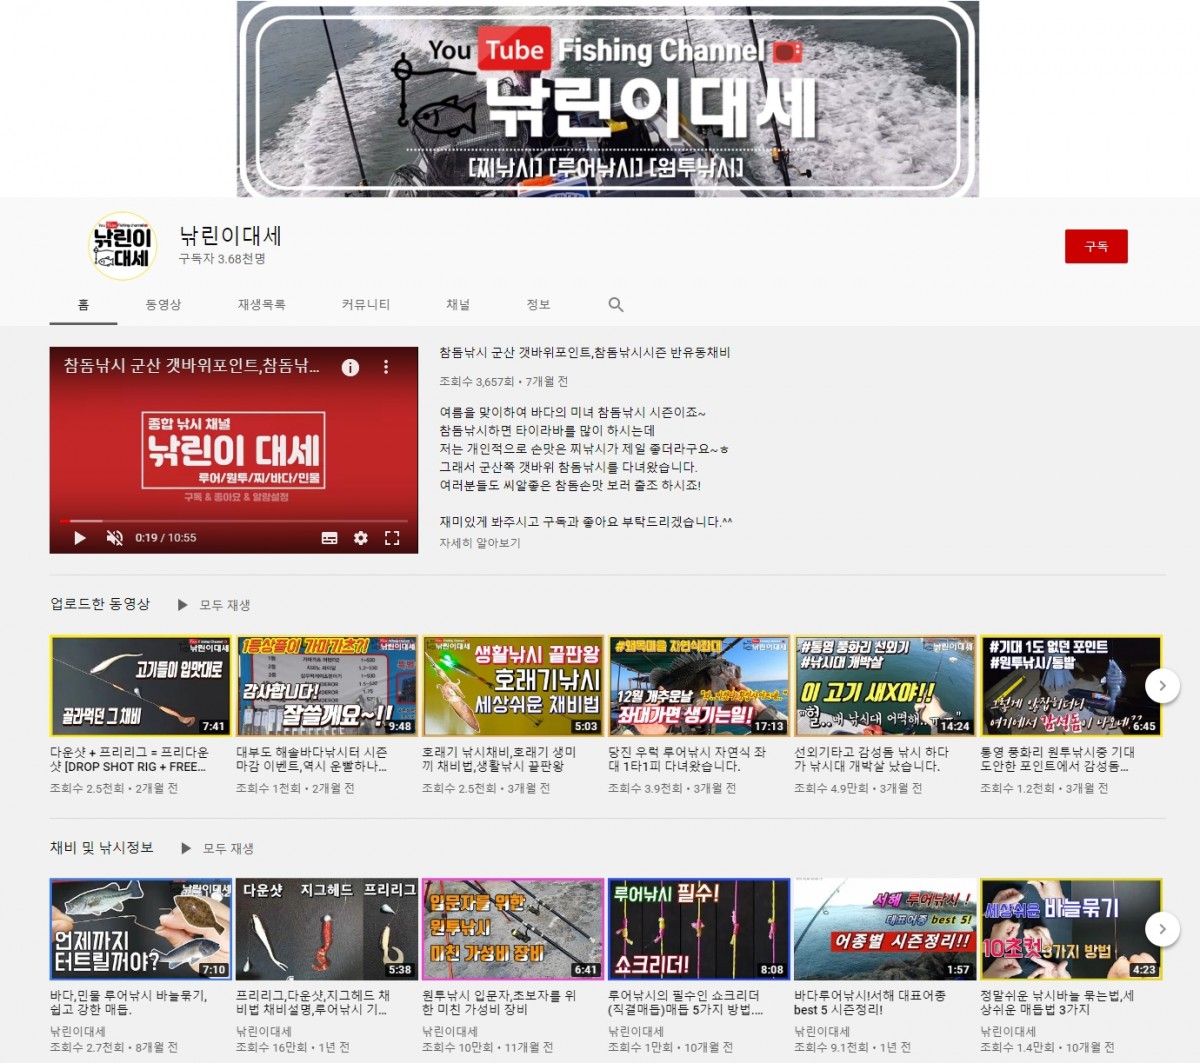The width and height of the screenshot is (1200, 1063).
Task: Open featured video three-dot menu
Action: coord(386,367)
